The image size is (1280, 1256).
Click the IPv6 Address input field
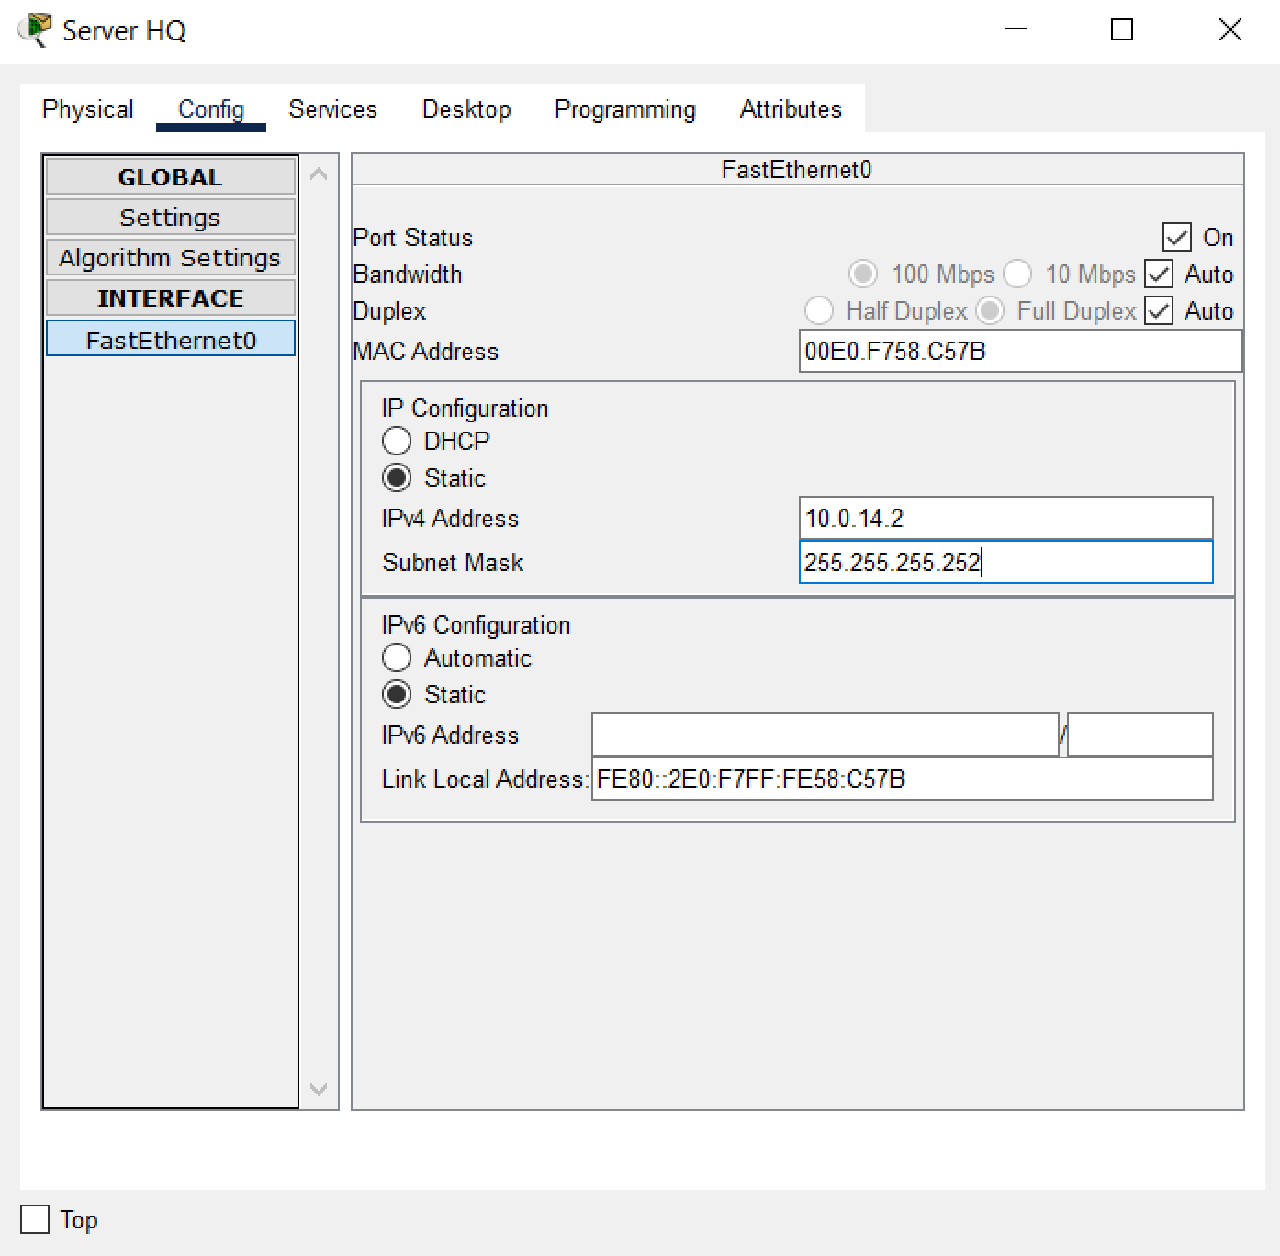(x=825, y=735)
